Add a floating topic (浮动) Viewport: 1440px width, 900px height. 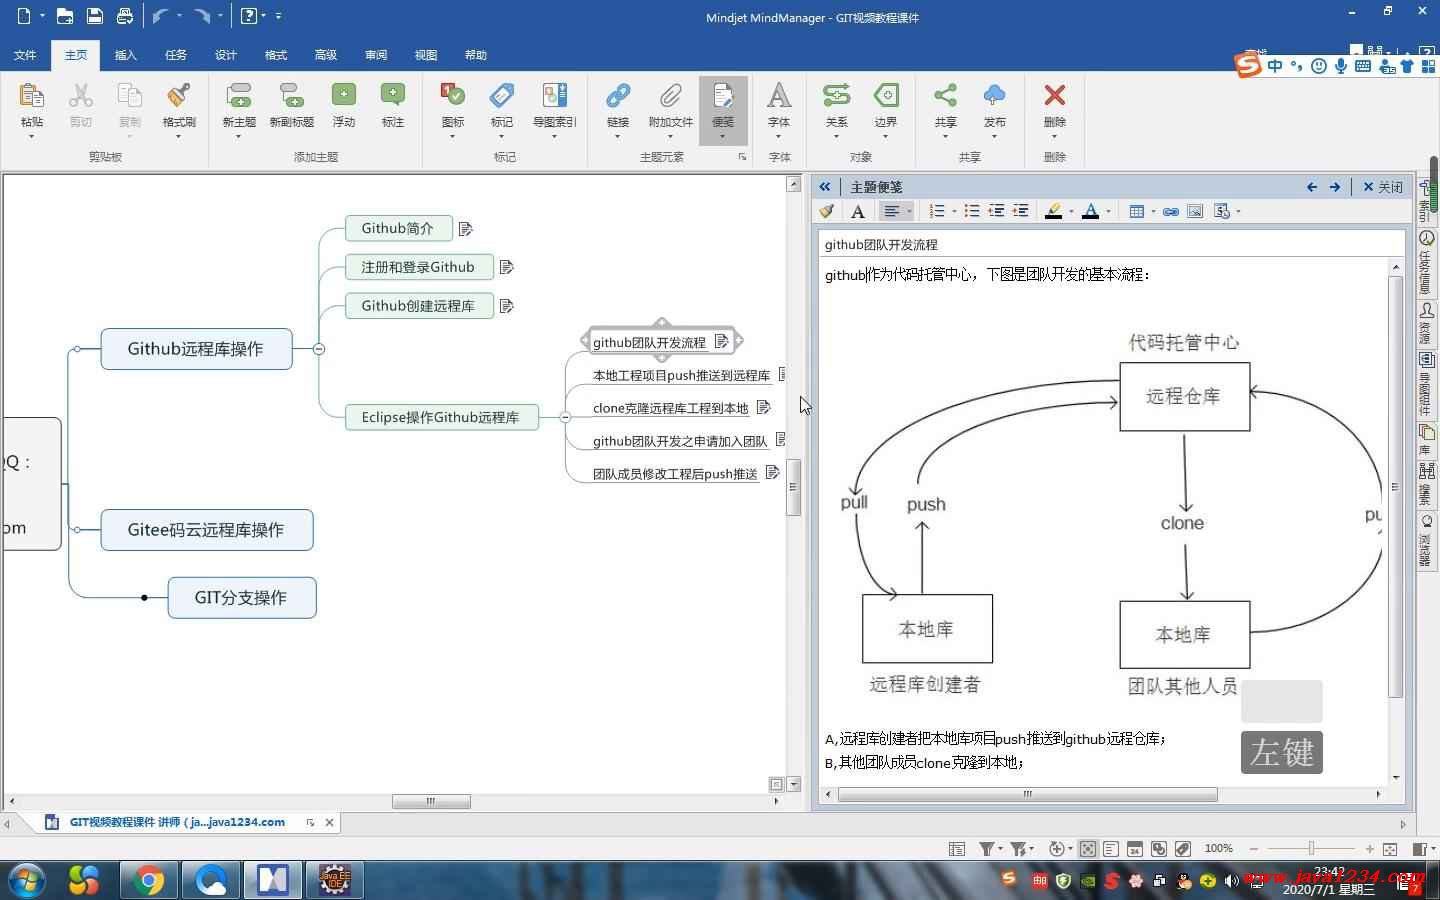coord(344,95)
